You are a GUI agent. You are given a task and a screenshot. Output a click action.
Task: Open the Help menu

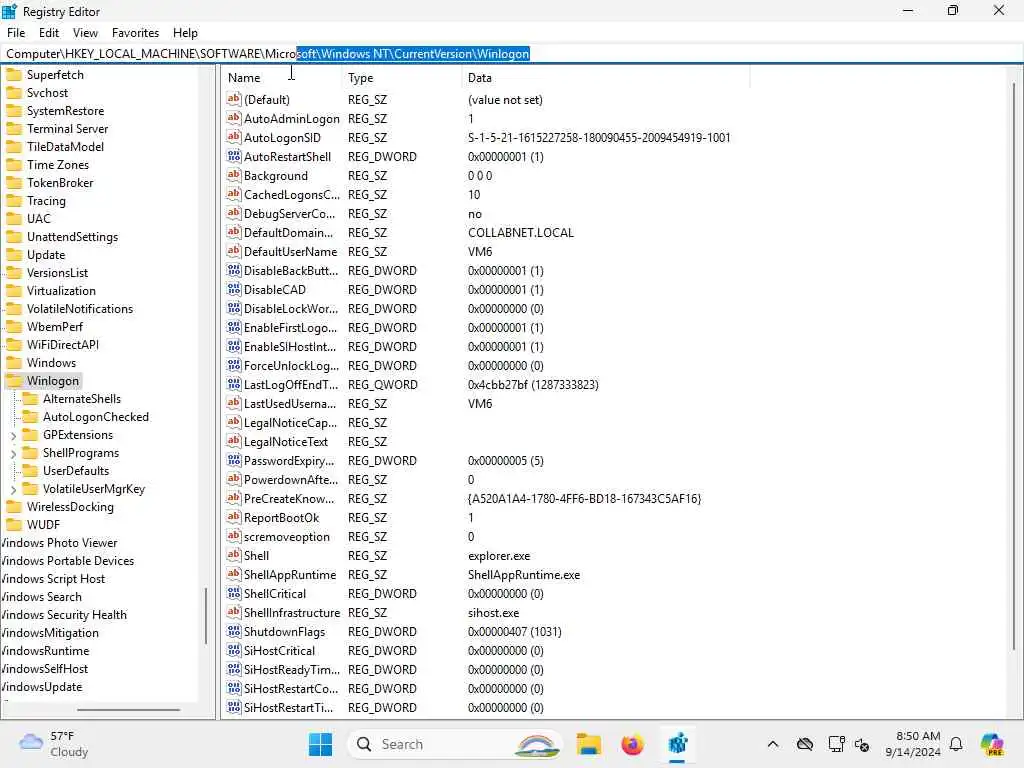[185, 33]
